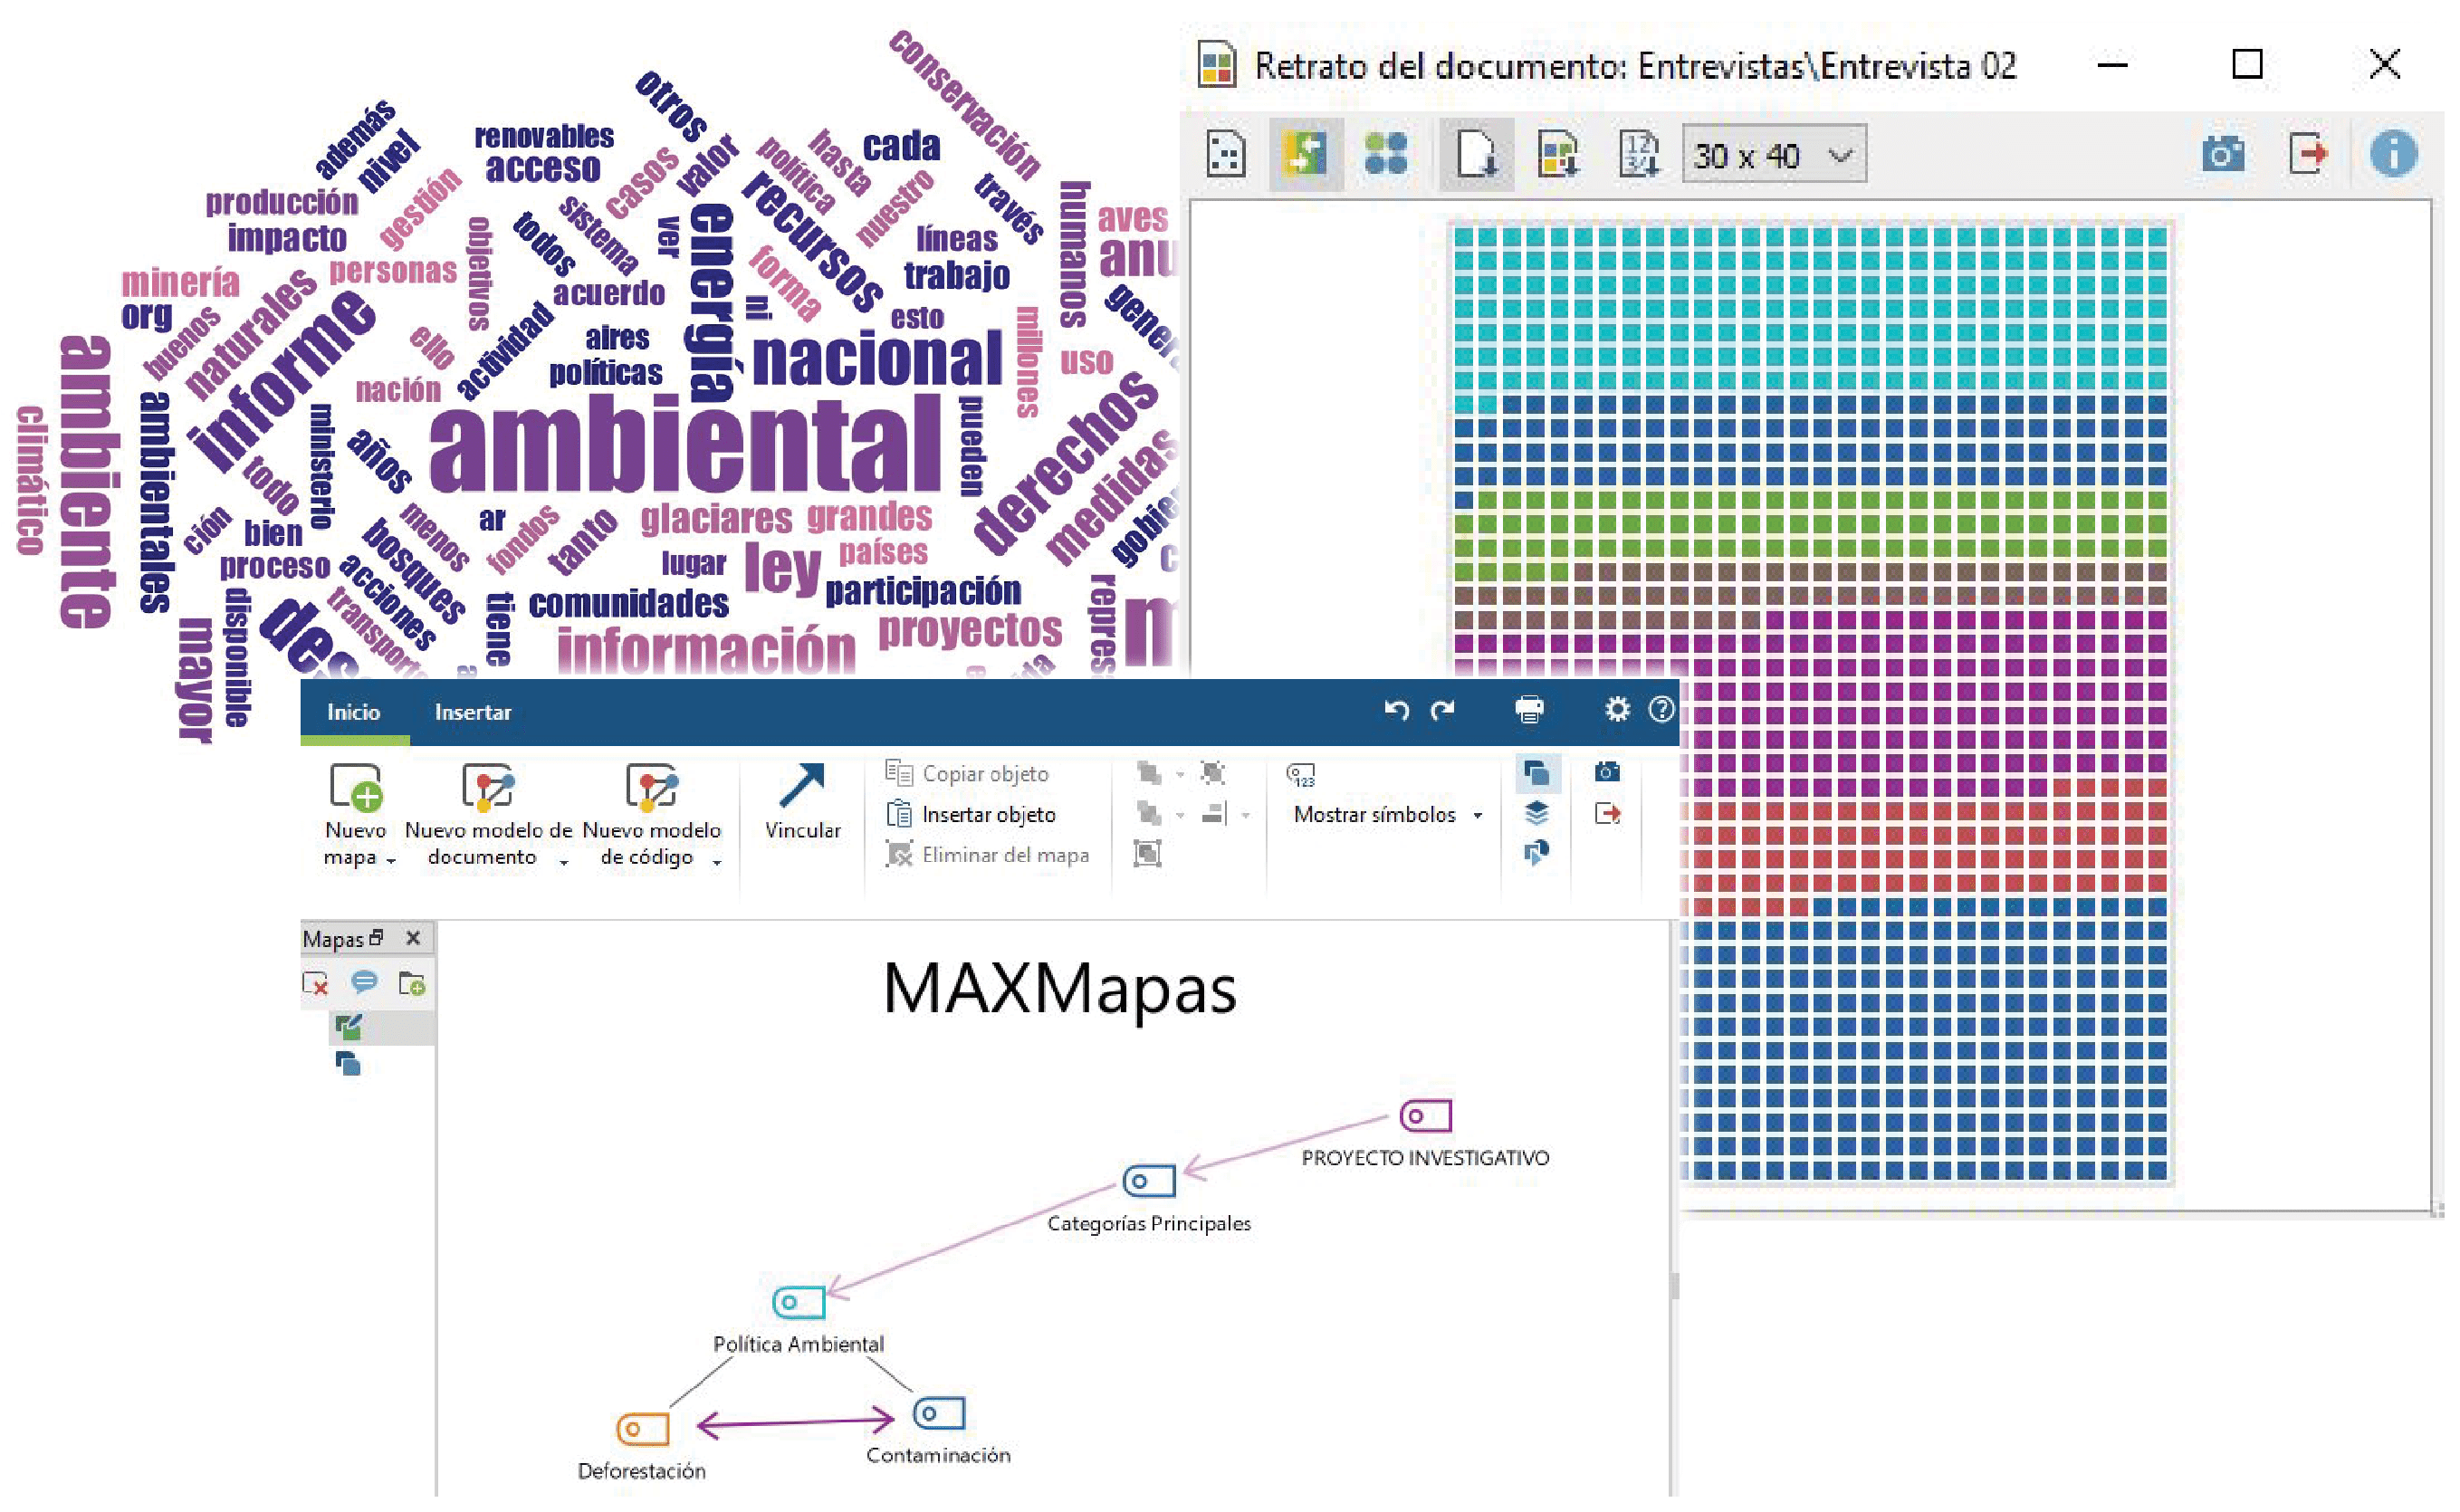Toggle the blank document display button
The image size is (2460, 1512).
tap(1476, 155)
